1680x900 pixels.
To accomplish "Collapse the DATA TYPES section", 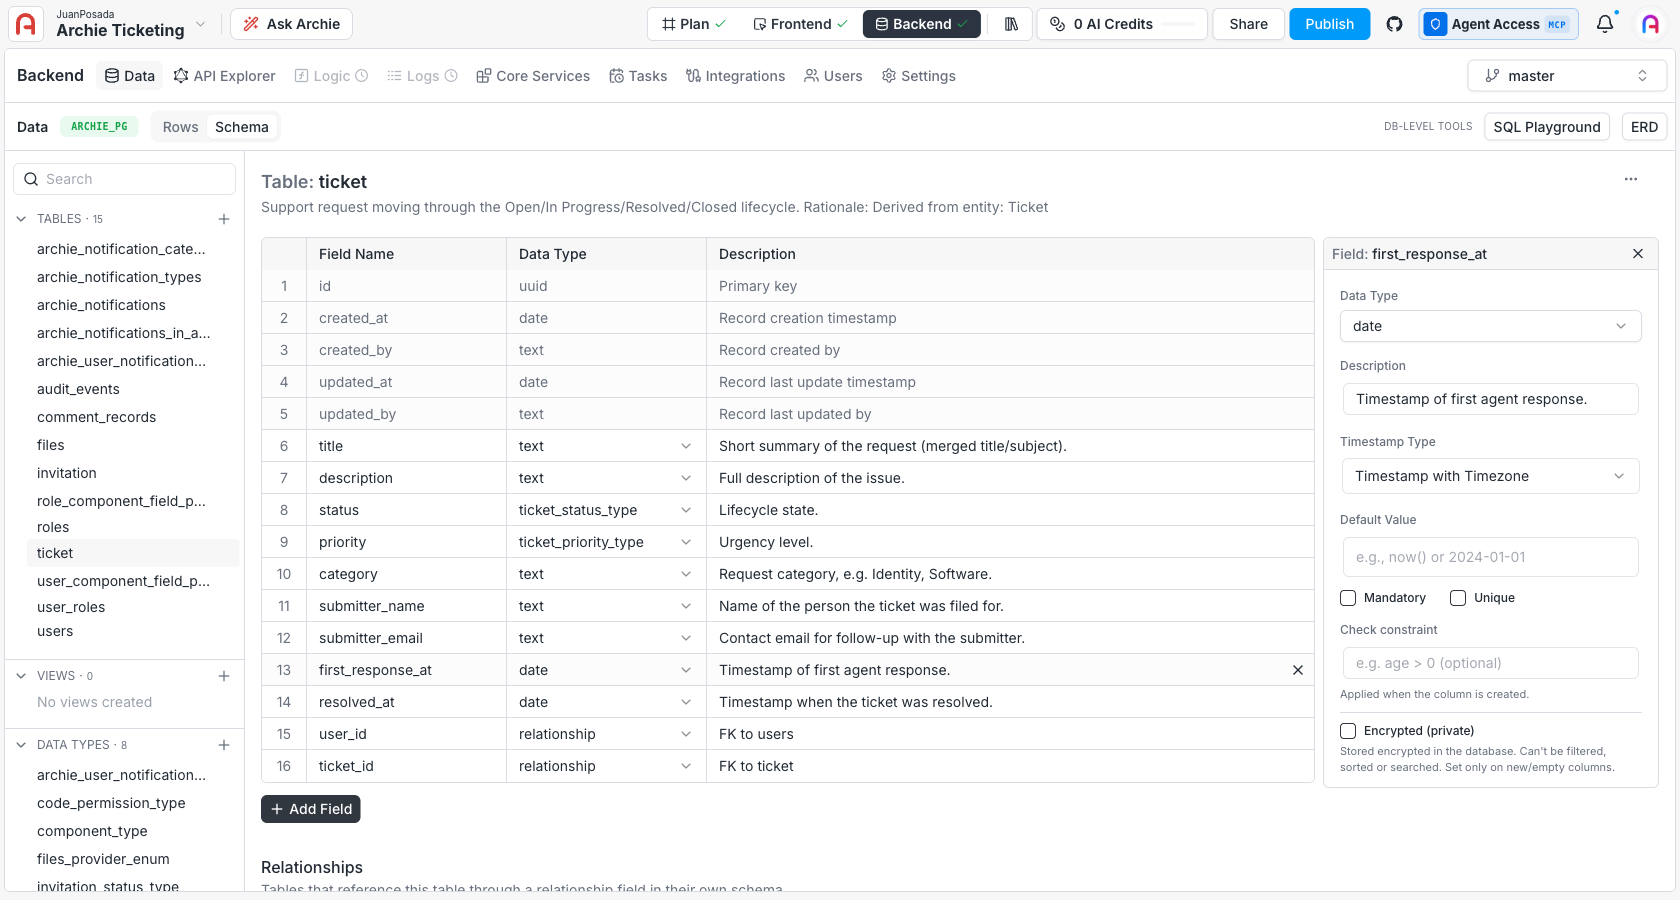I will (21, 745).
